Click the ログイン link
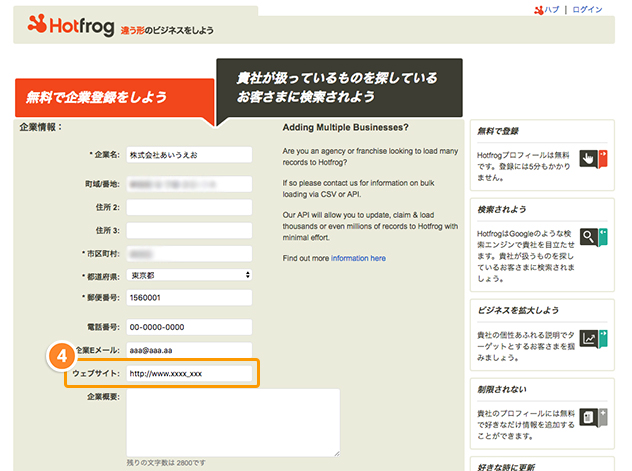The height and width of the screenshot is (471, 632). (x=587, y=10)
